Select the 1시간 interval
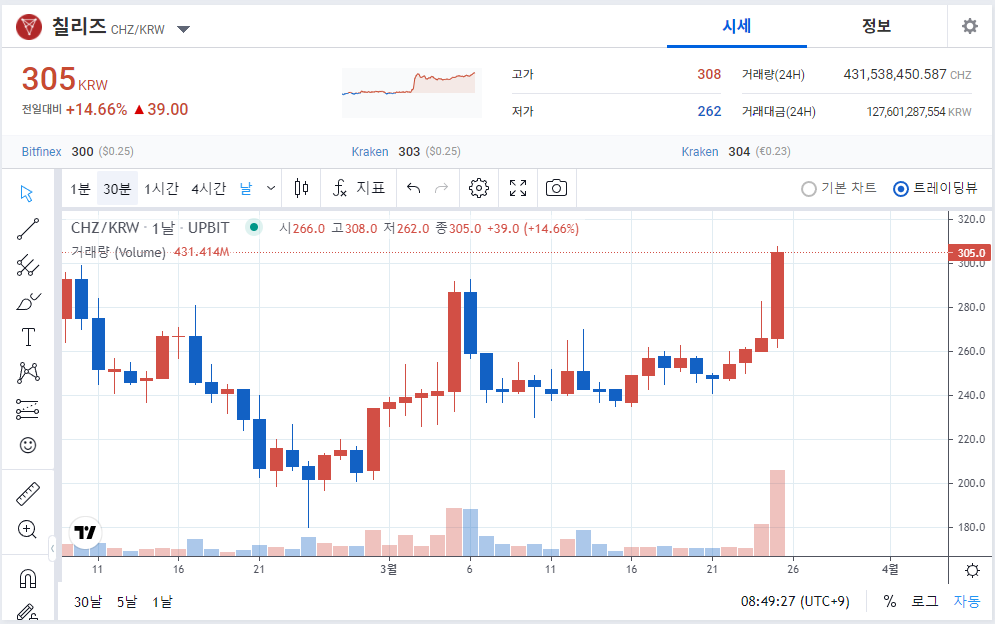The image size is (995, 624). [161, 189]
